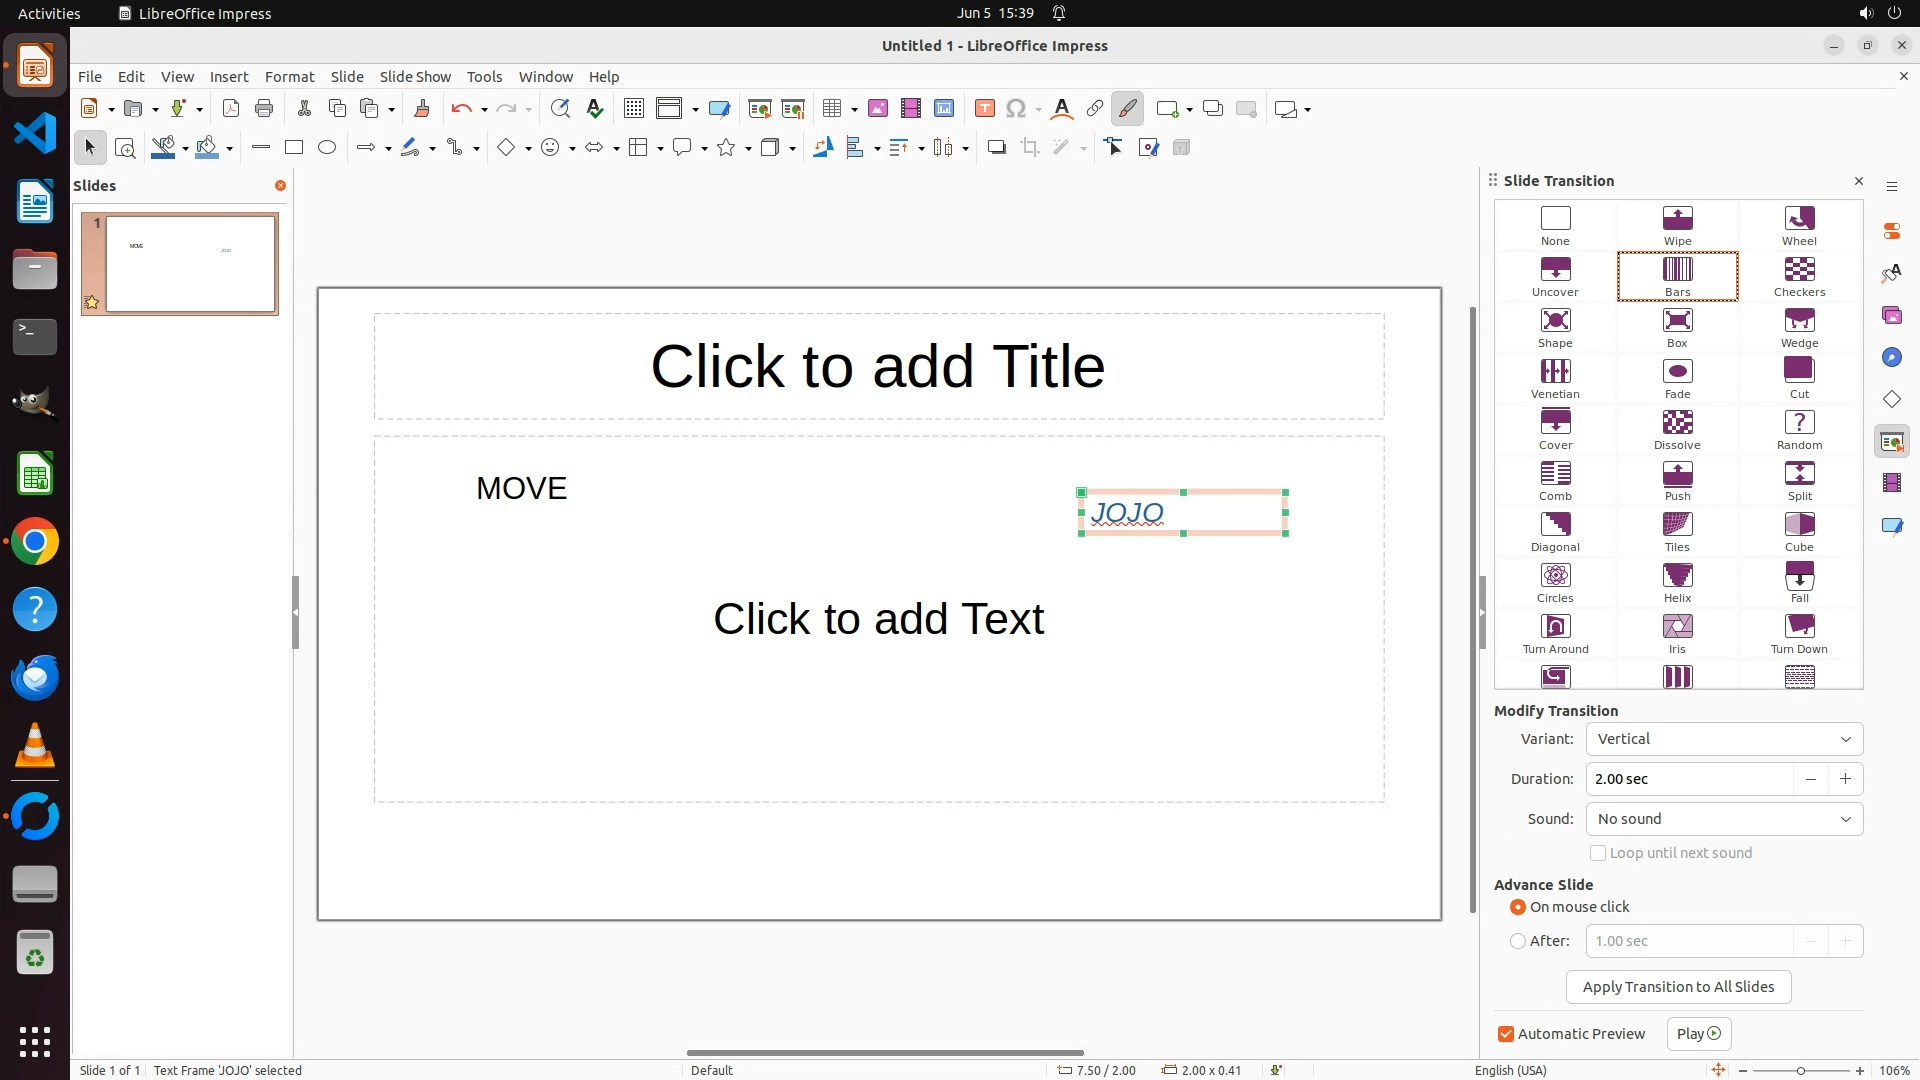Toggle the Display Grid icon

tap(634, 109)
